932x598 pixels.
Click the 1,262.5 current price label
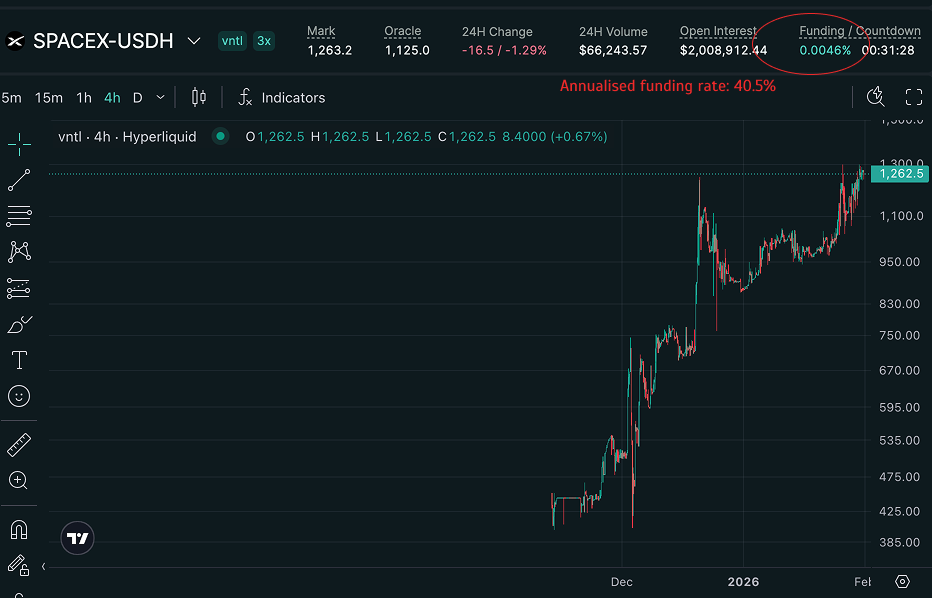(900, 174)
